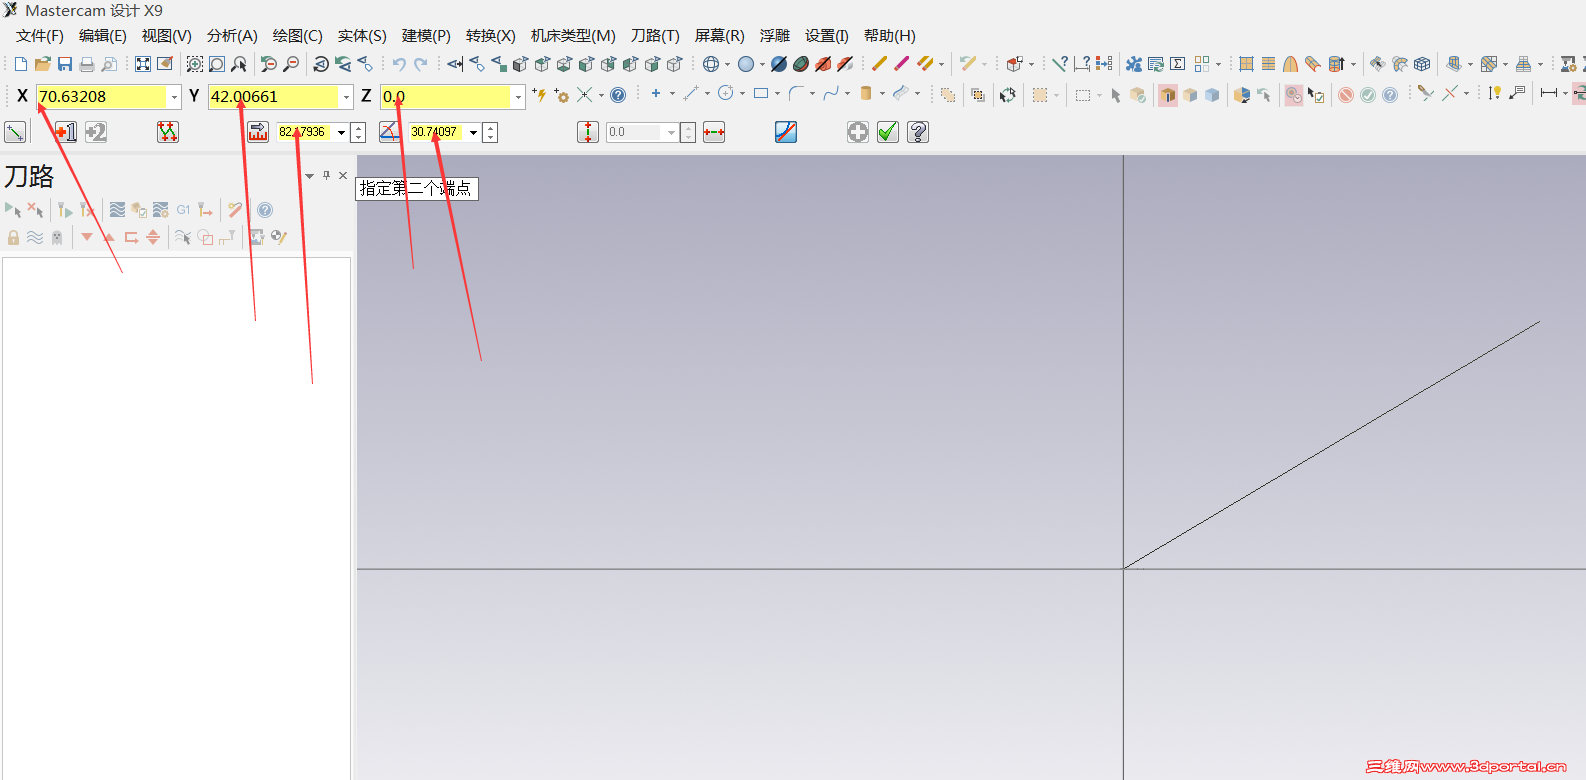Click the Select all operations icon

pos(13,210)
